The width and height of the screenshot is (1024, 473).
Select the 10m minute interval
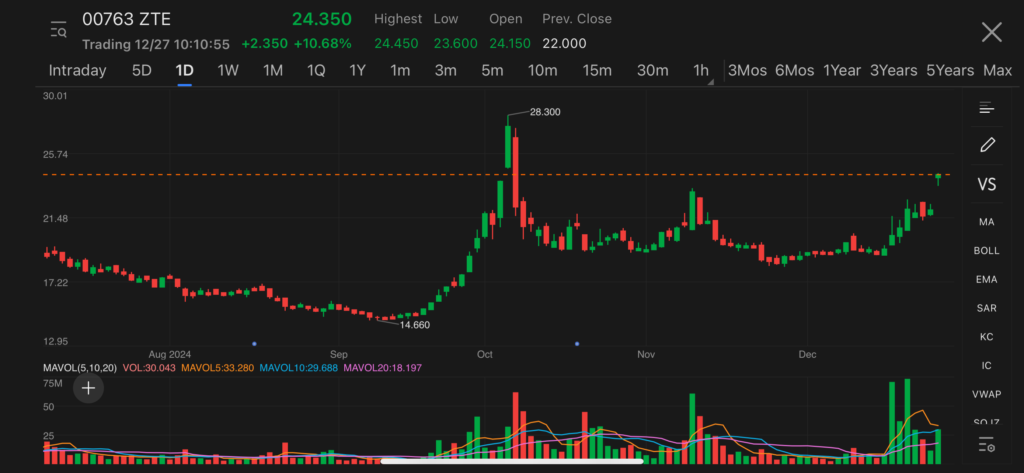click(x=542, y=71)
